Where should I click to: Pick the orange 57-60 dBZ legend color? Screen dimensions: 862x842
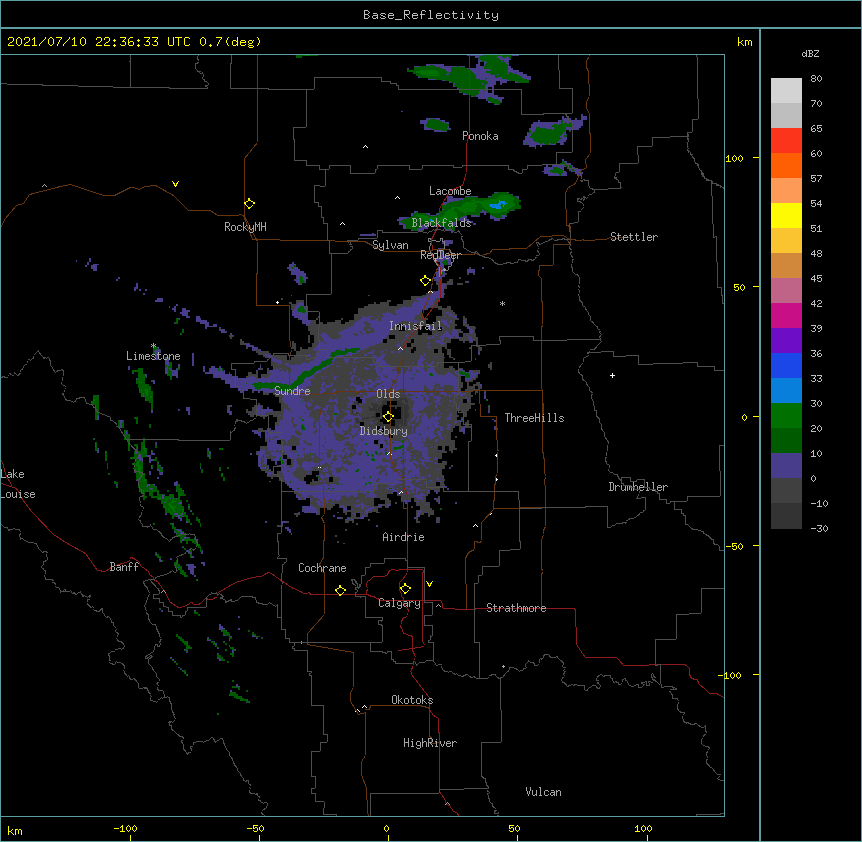click(x=786, y=165)
